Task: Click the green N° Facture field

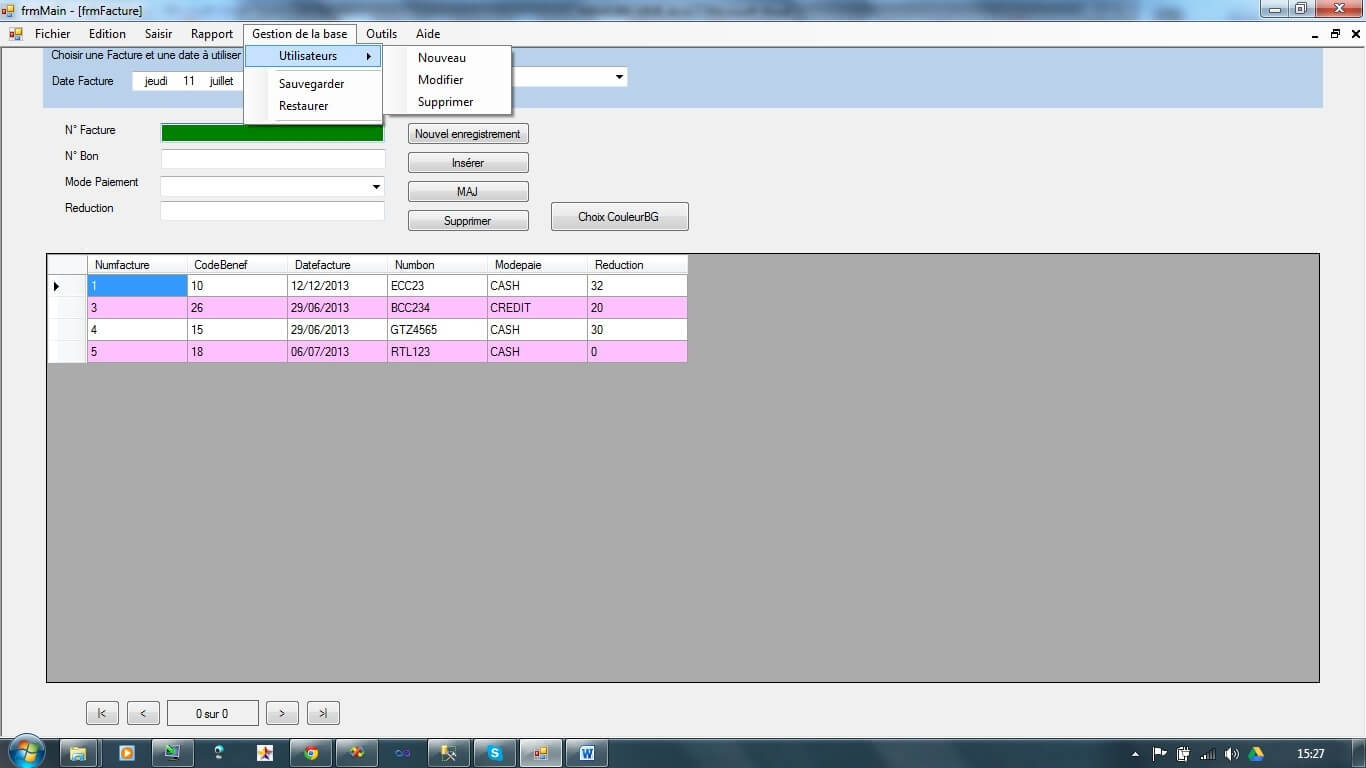Action: point(272,133)
